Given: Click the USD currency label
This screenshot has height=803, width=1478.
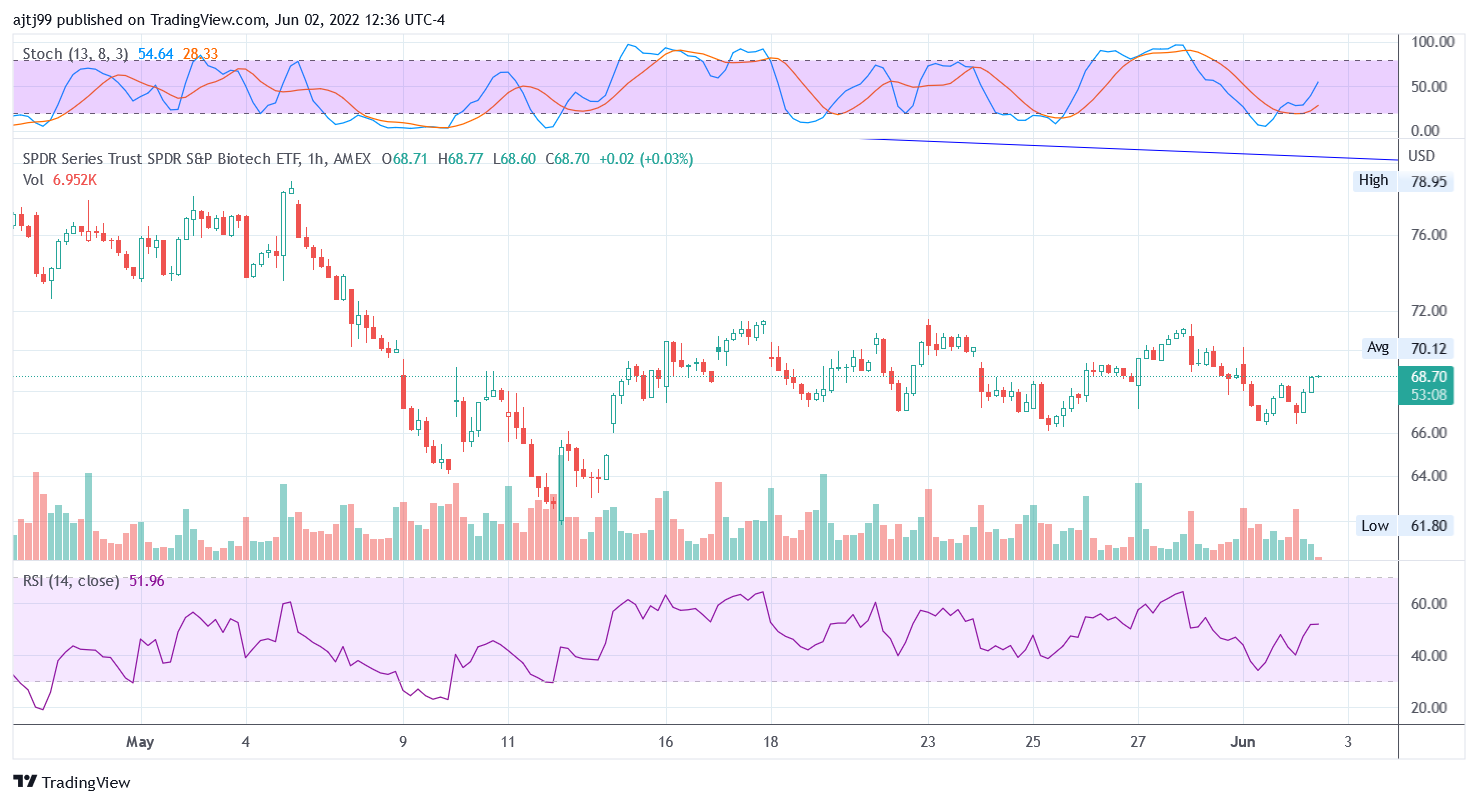Looking at the screenshot, I should [x=1422, y=156].
